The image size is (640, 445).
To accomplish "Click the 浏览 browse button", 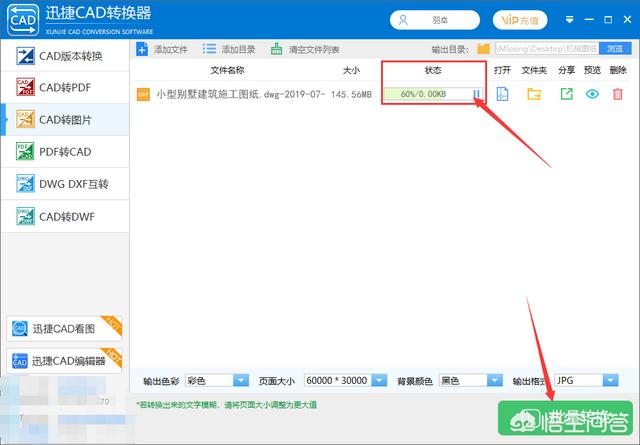I will pos(614,48).
